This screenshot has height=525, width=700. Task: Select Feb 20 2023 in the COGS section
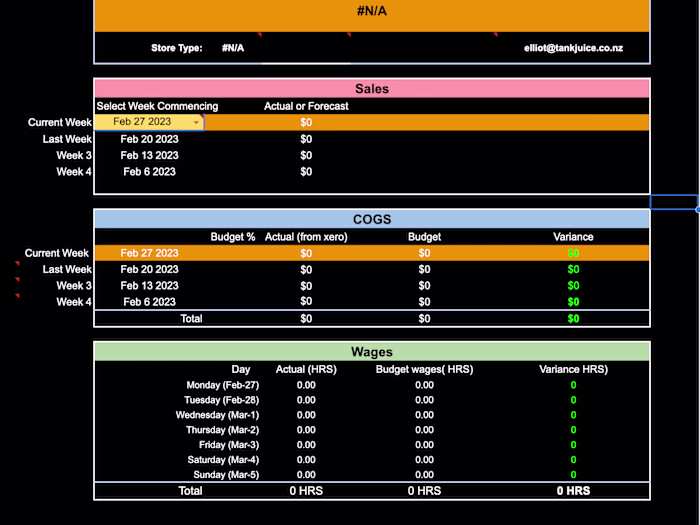[150, 270]
